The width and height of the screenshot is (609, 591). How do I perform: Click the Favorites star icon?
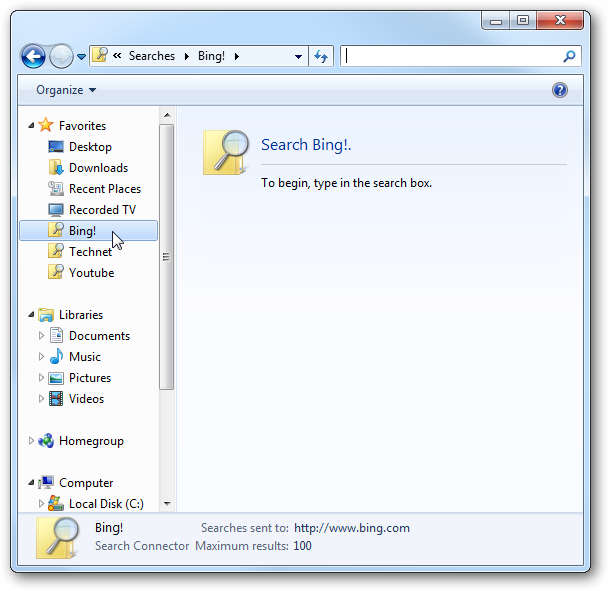46,125
